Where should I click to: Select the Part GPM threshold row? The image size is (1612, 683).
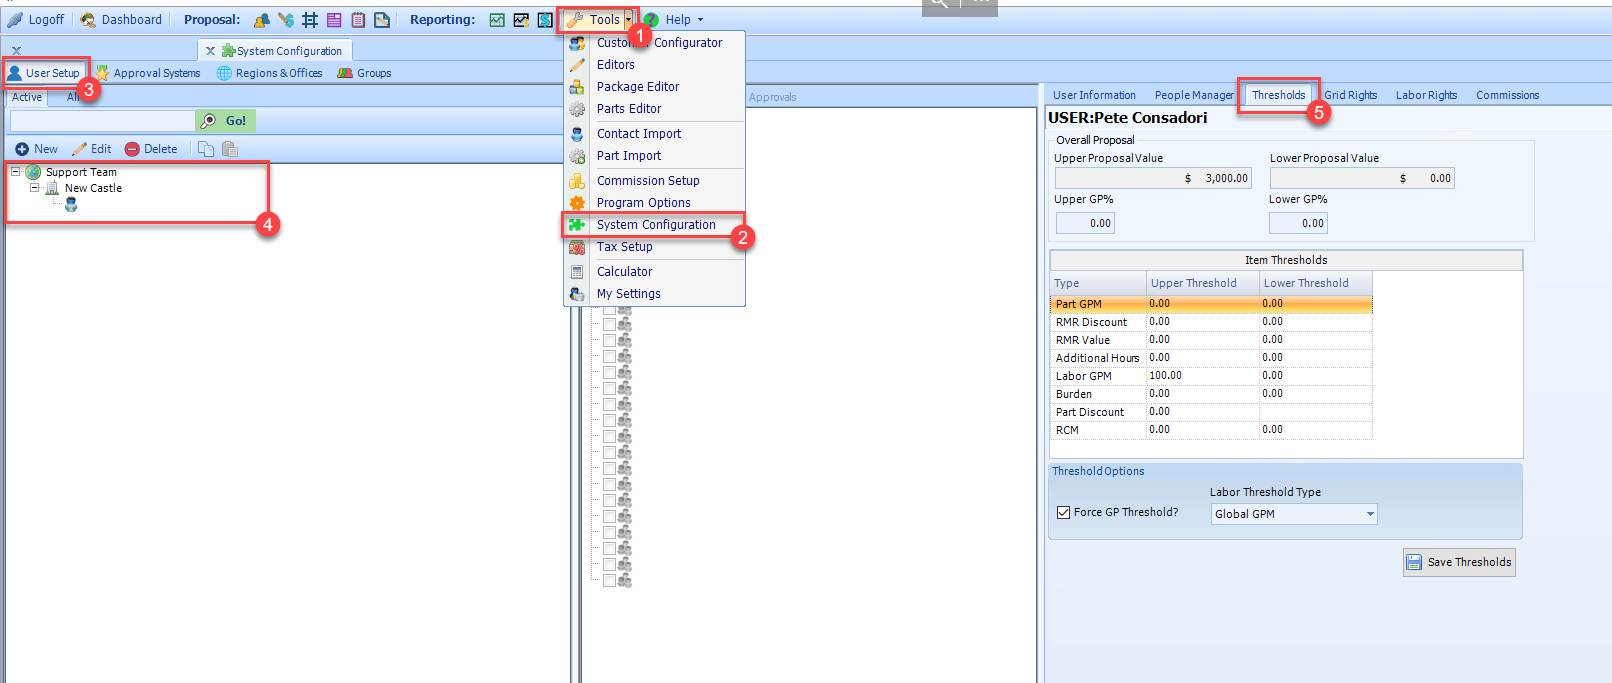point(1211,304)
